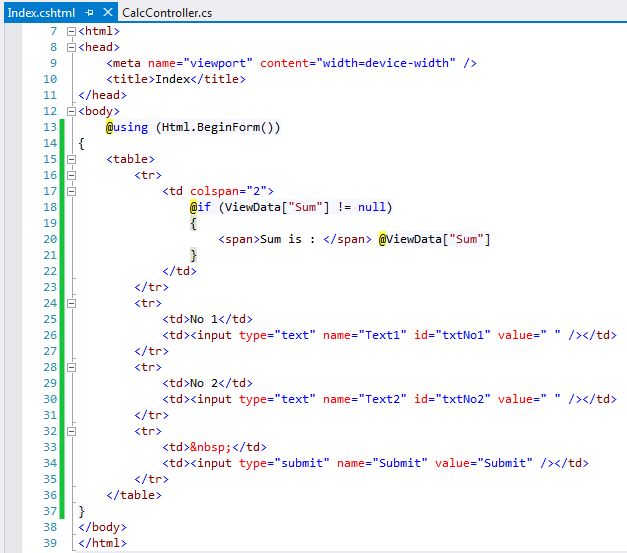Click "width=device-width" content value
This screenshot has height=553, width=627.
[x=386, y=63]
